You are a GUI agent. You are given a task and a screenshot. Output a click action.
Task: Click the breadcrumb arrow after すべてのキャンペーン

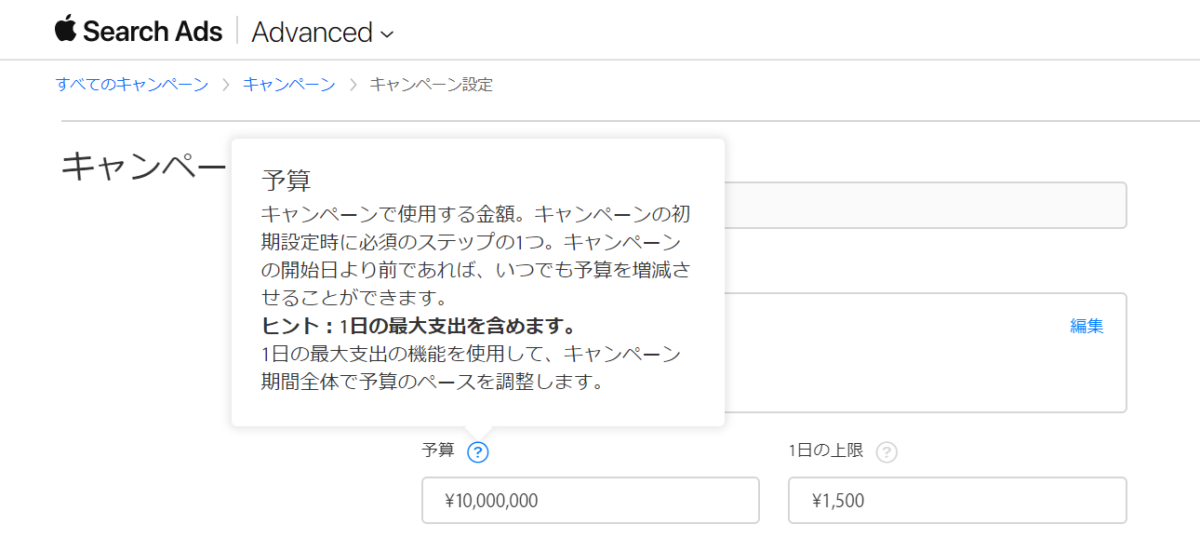(226, 85)
